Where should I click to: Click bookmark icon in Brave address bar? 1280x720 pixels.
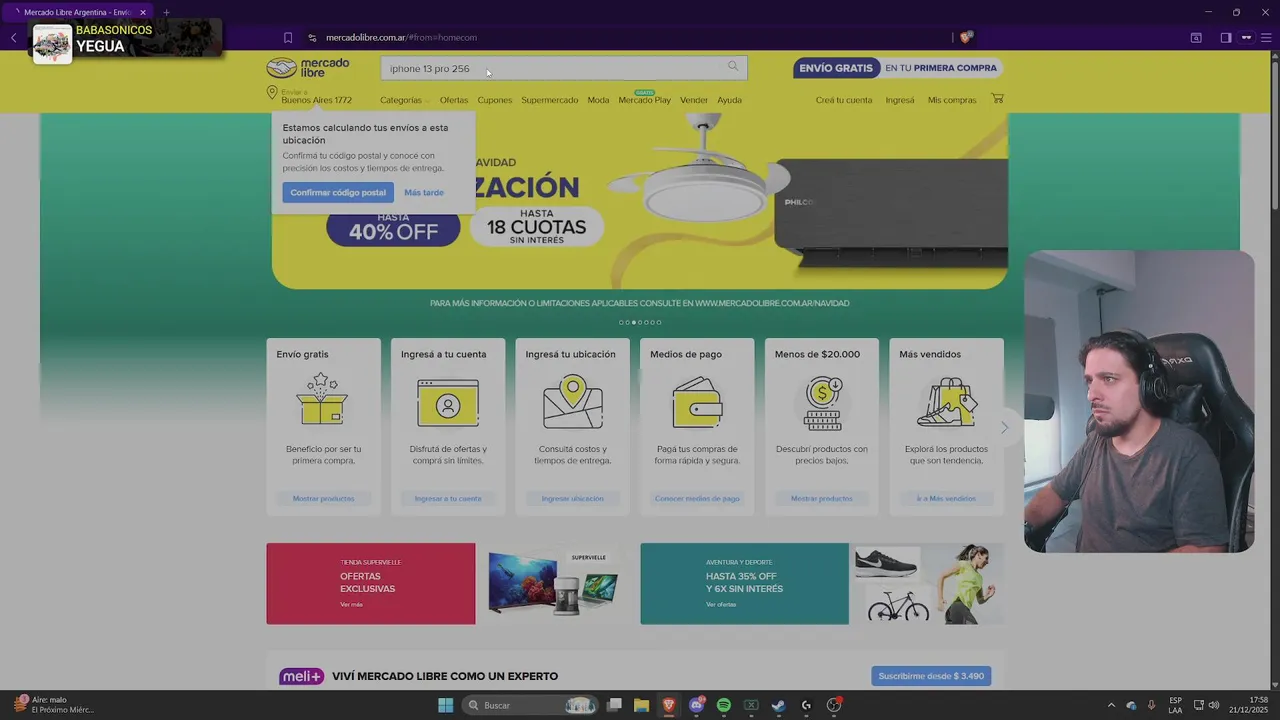tap(288, 37)
